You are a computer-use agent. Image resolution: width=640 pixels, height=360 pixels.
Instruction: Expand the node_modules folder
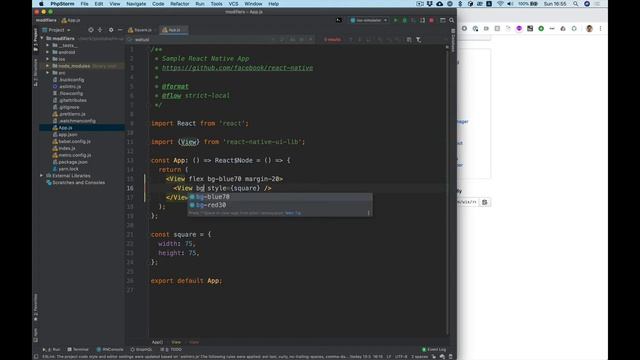tap(48, 66)
